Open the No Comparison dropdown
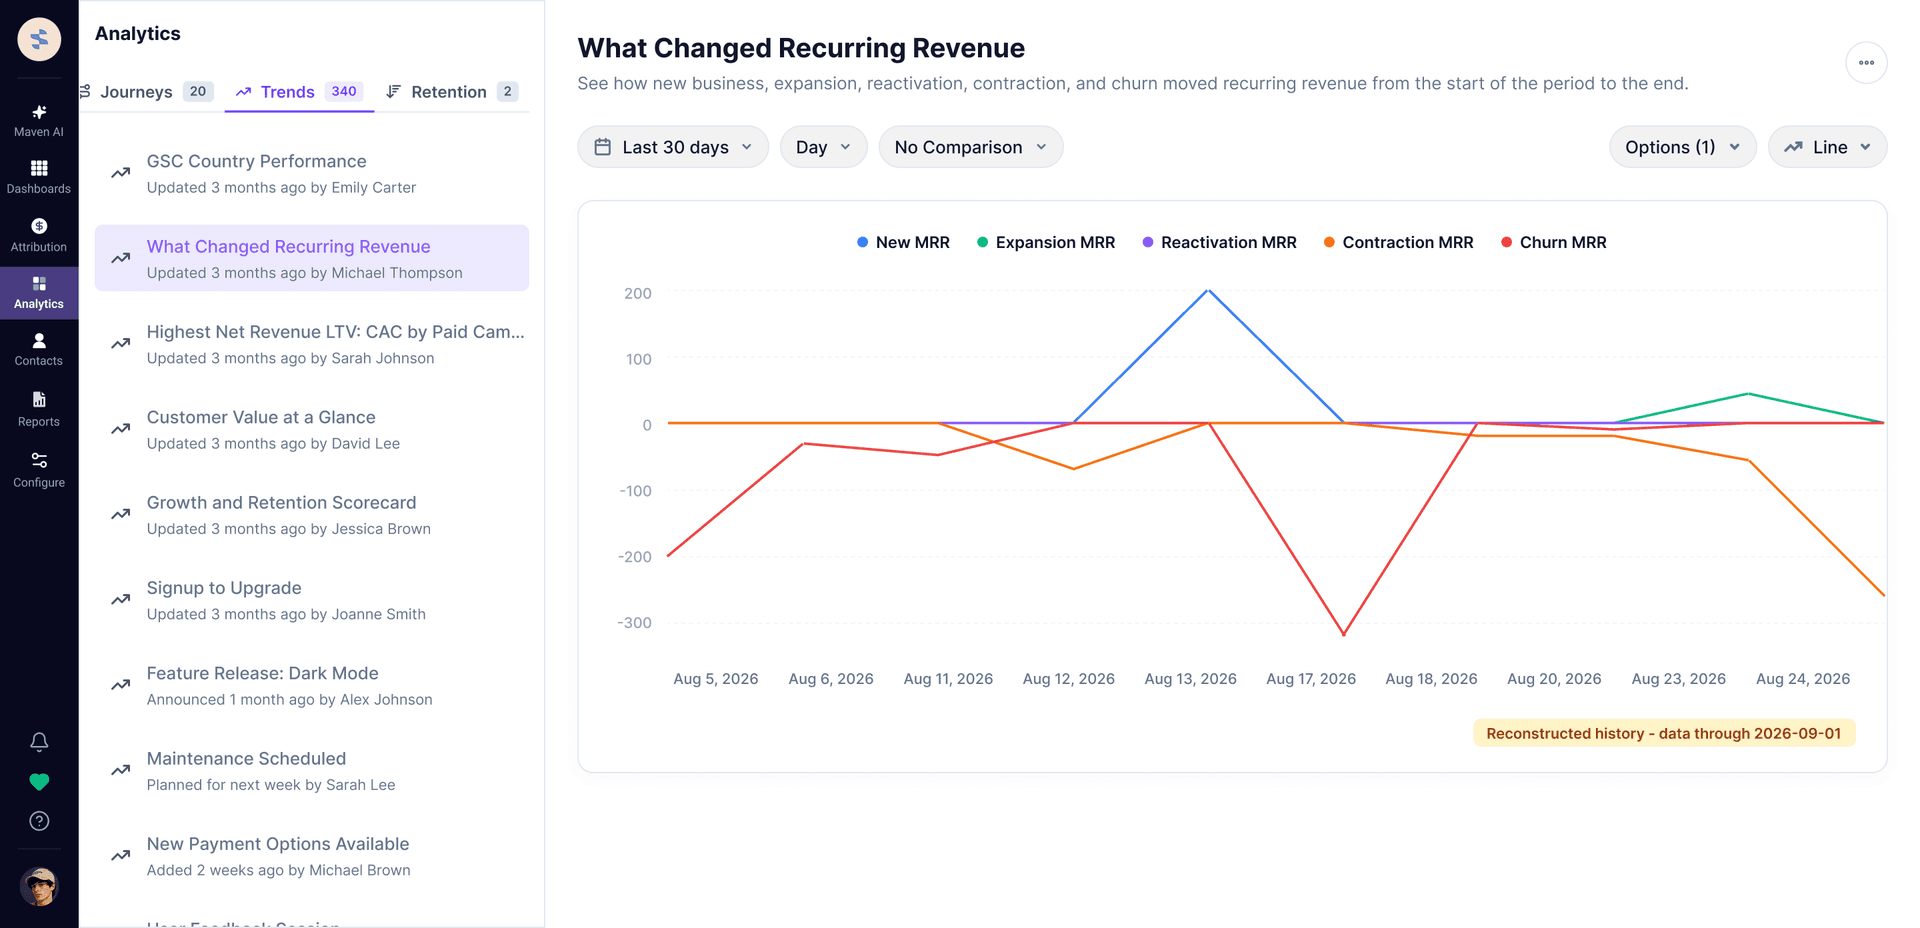This screenshot has height=928, width=1920. [x=971, y=147]
